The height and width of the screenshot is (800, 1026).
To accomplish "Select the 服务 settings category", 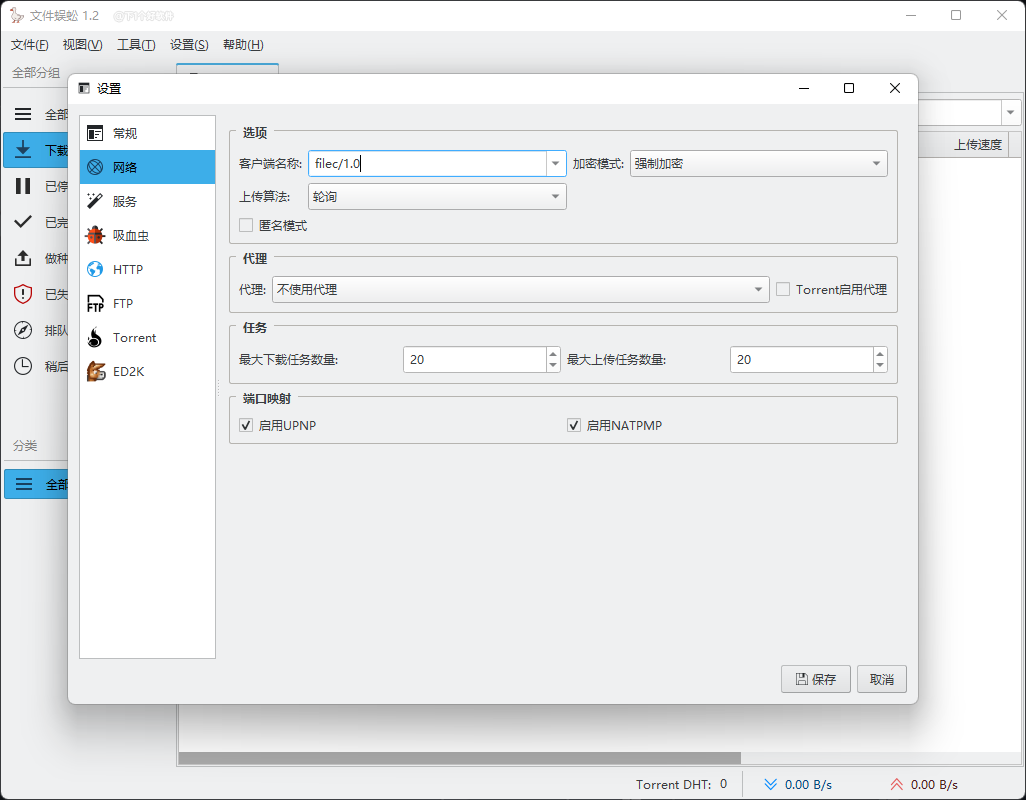I will [147, 201].
